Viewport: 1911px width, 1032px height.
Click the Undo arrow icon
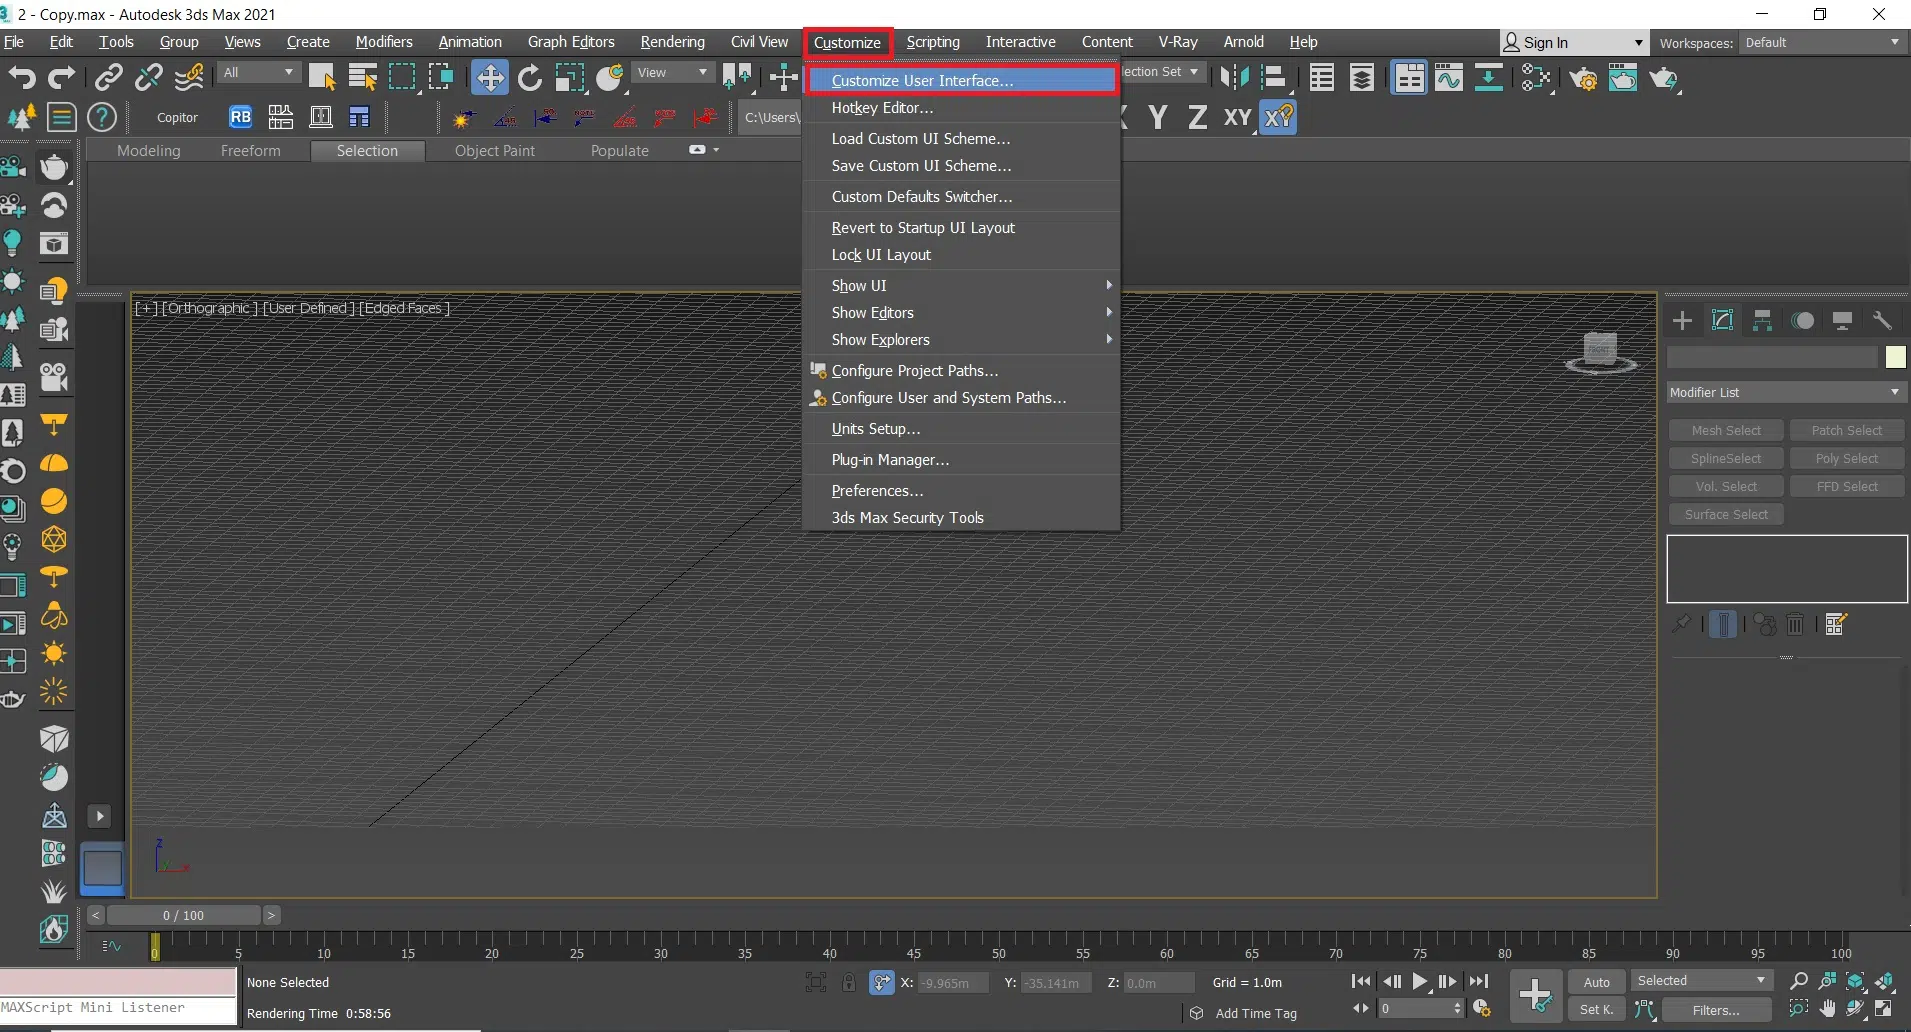[22, 78]
